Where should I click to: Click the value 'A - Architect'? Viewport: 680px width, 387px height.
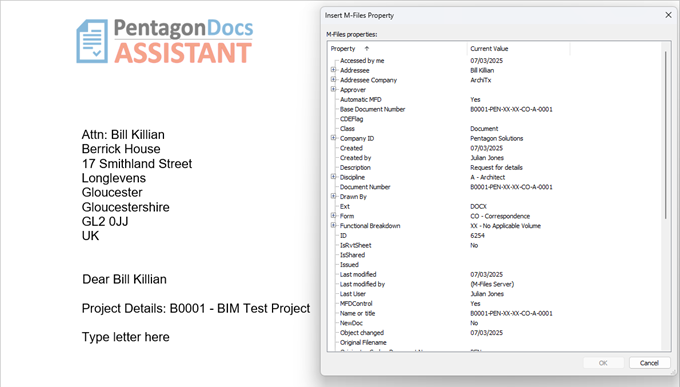(488, 177)
